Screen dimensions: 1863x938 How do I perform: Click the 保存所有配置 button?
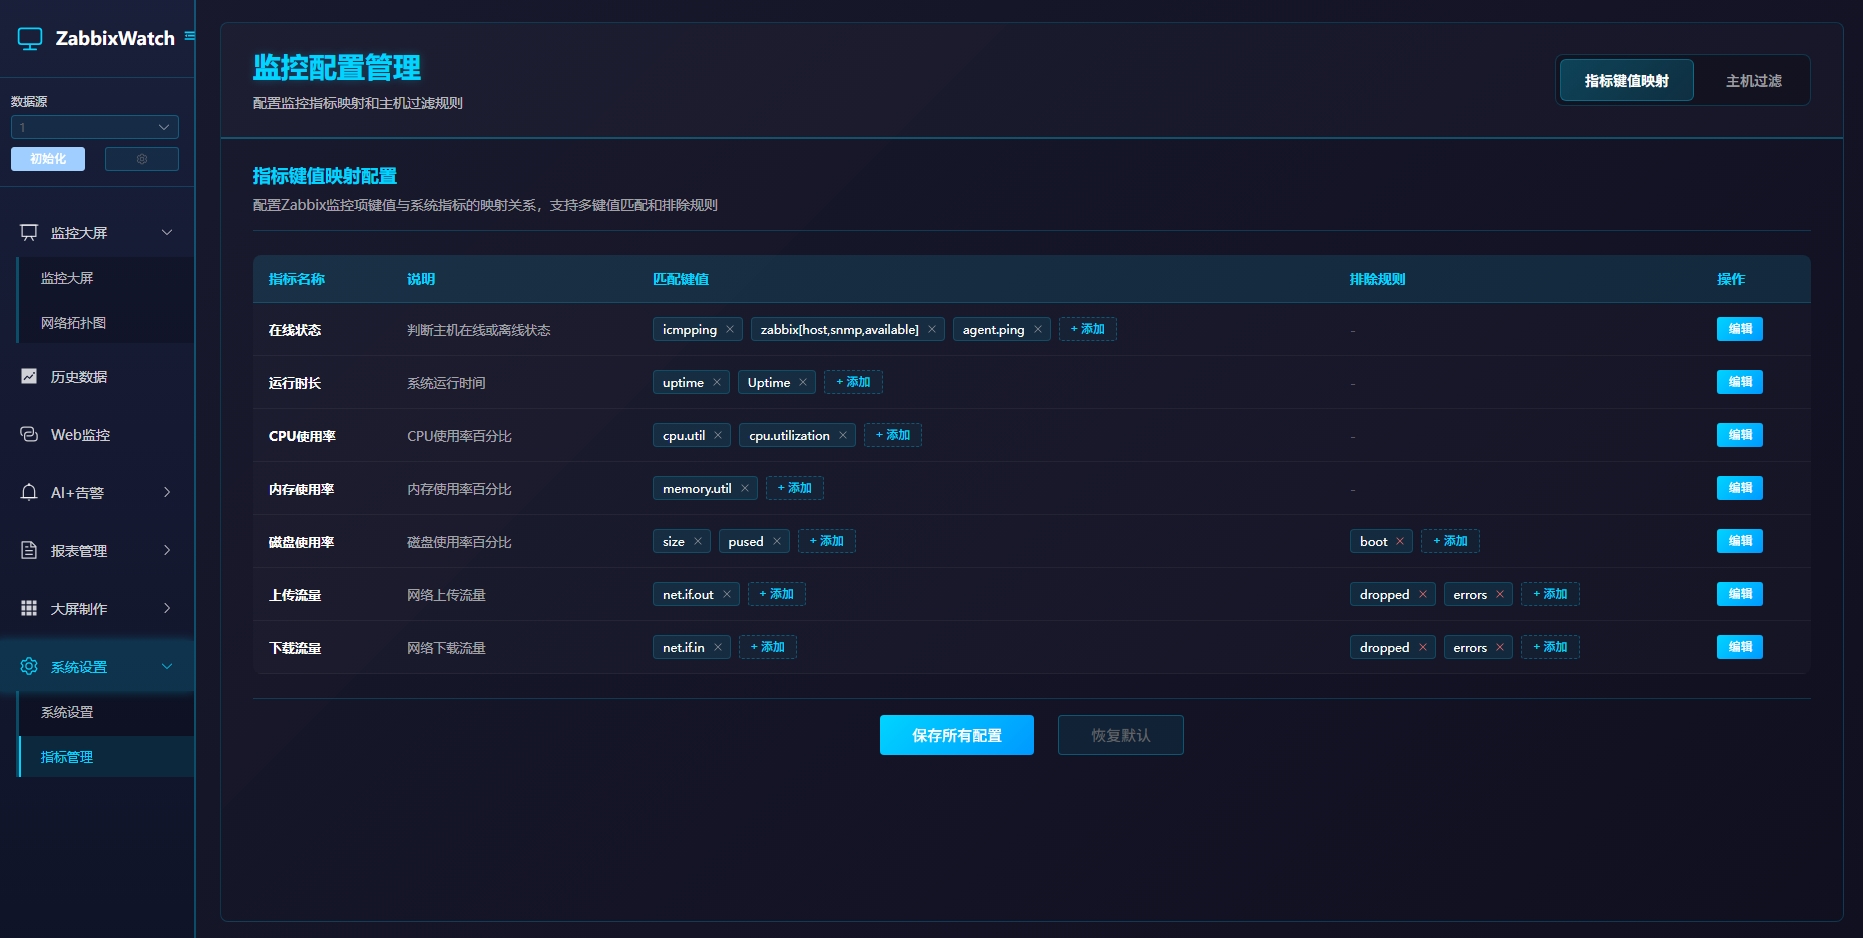pyautogui.click(x=956, y=735)
